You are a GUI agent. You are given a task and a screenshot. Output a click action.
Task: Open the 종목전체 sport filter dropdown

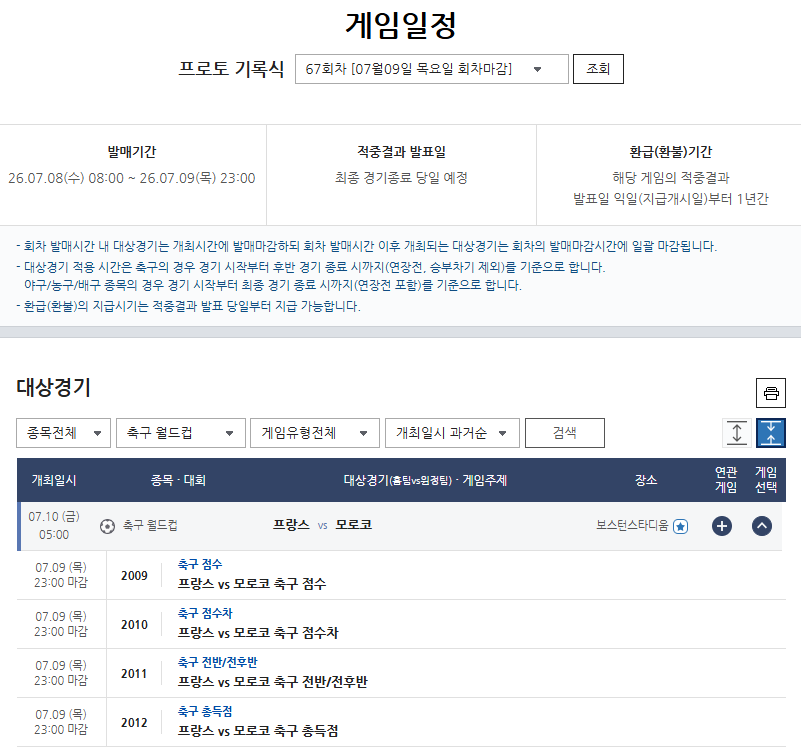click(x=63, y=433)
